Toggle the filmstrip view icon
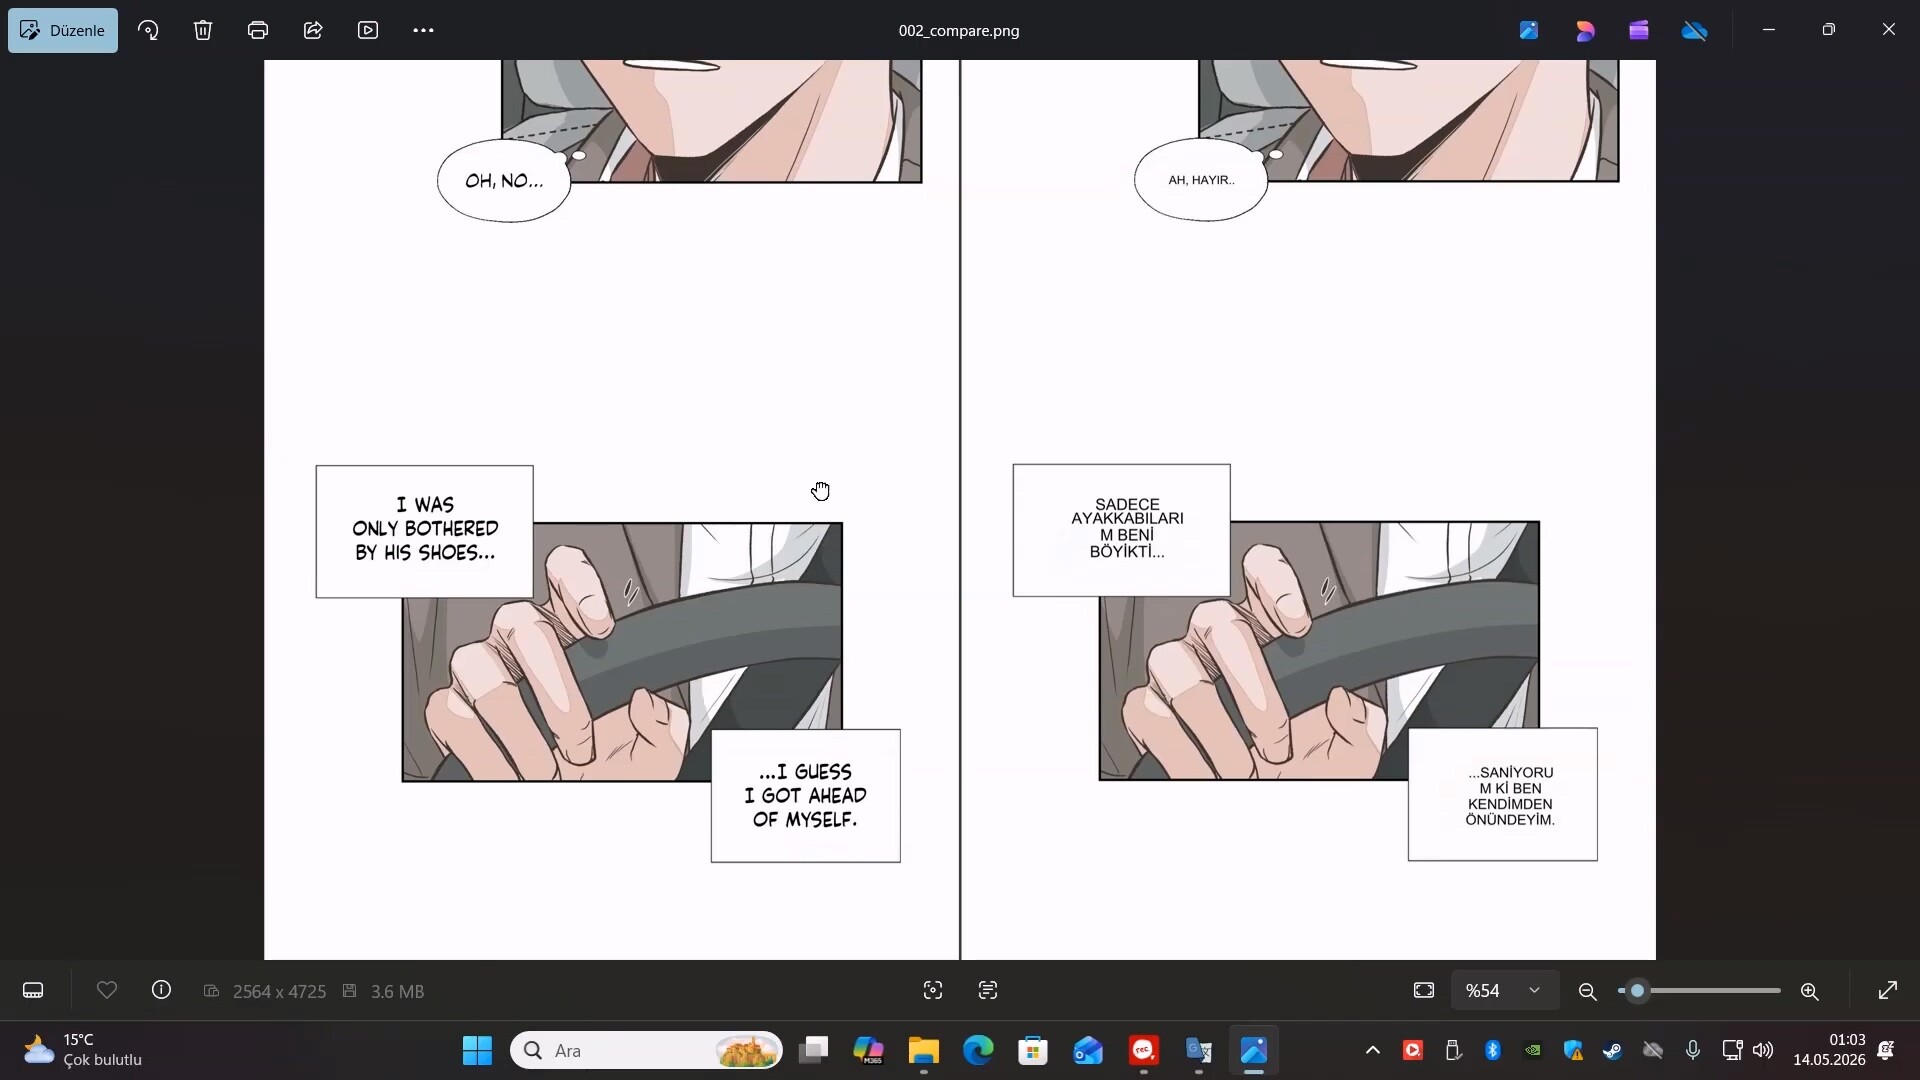Viewport: 1920px width, 1080px height. [33, 991]
